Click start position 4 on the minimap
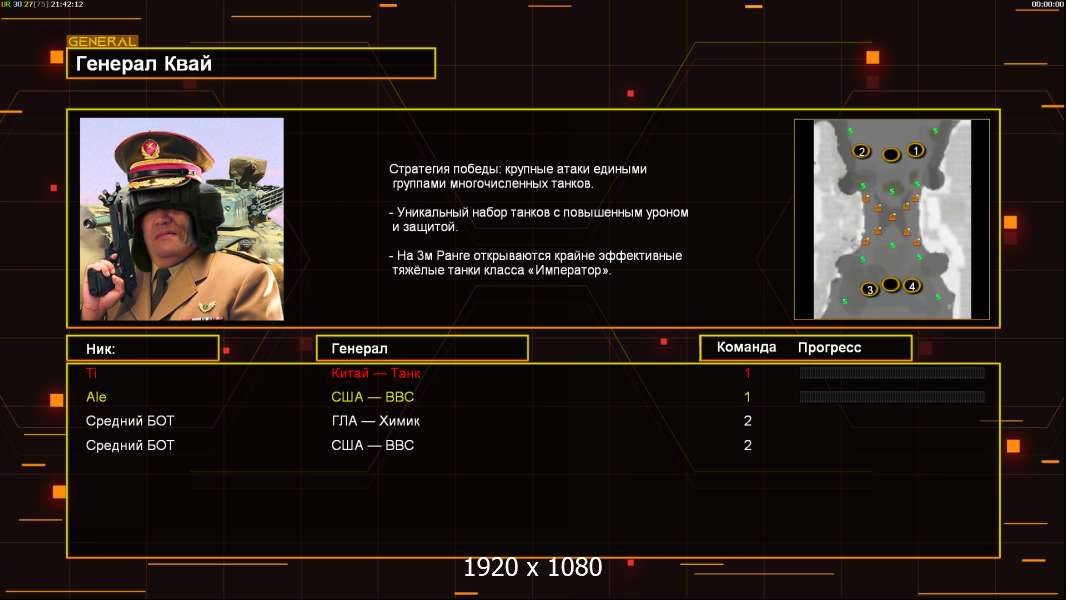The image size is (1066, 600). [912, 286]
